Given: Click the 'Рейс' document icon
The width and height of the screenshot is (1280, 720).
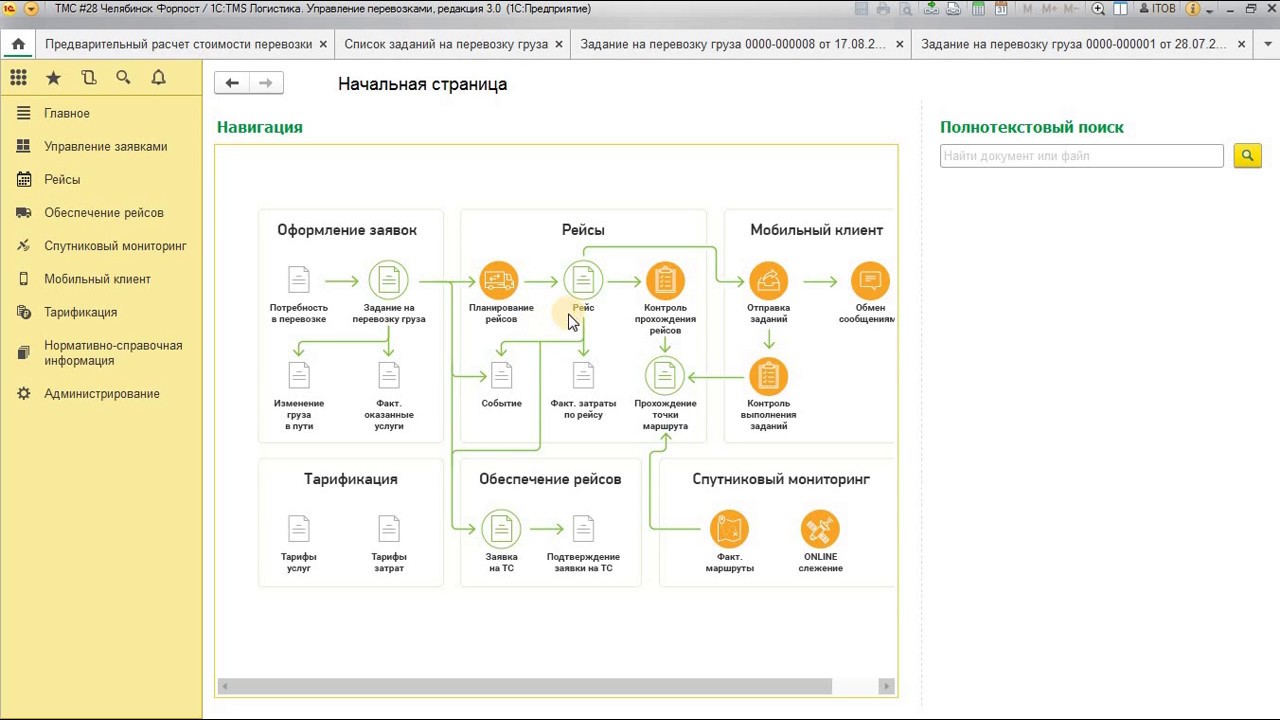Looking at the screenshot, I should click(583, 281).
